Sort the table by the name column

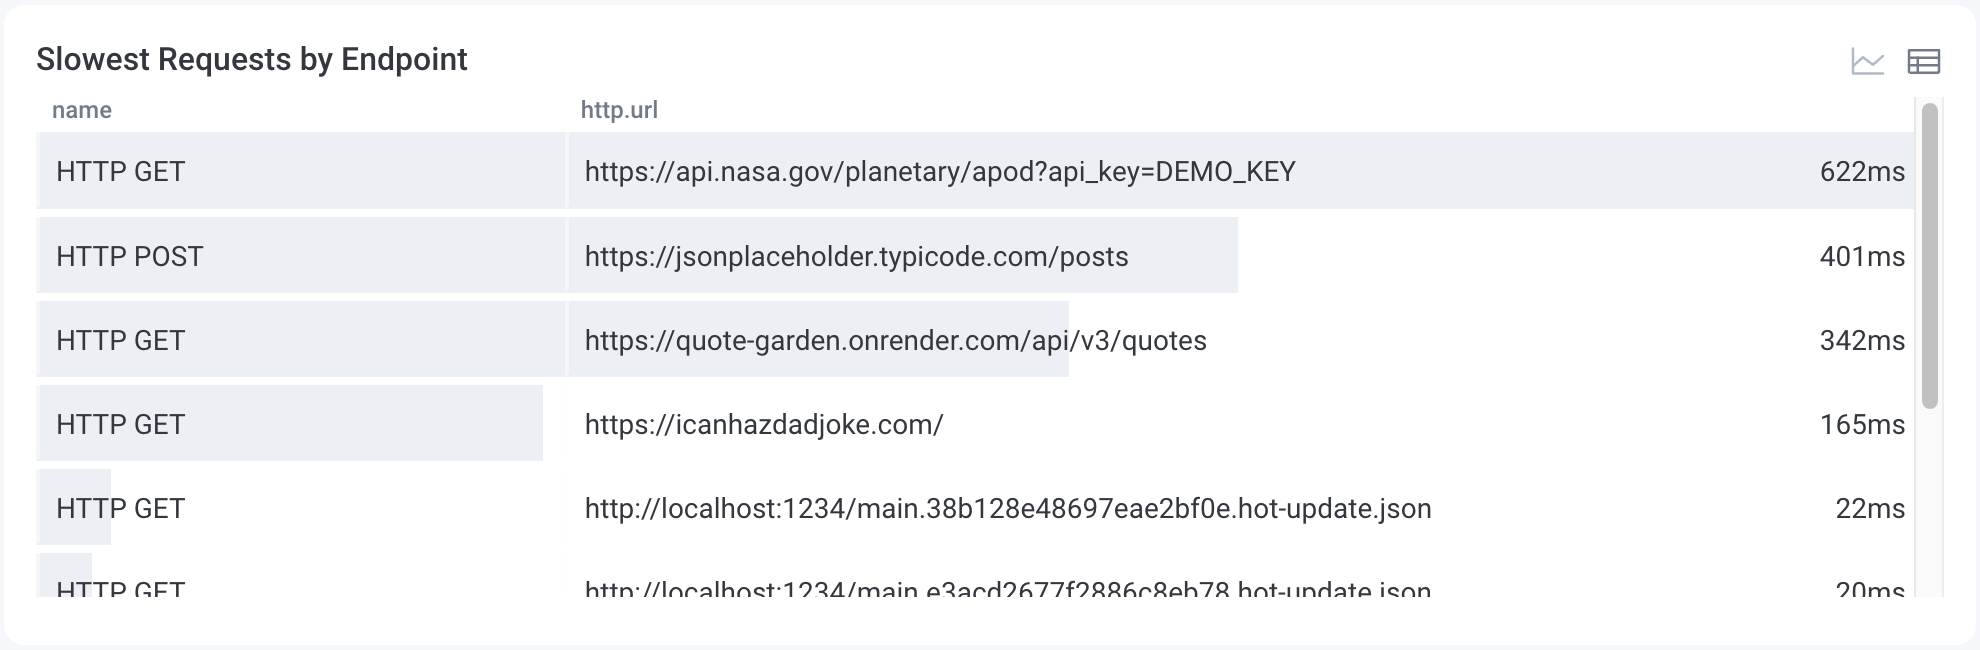pyautogui.click(x=81, y=110)
